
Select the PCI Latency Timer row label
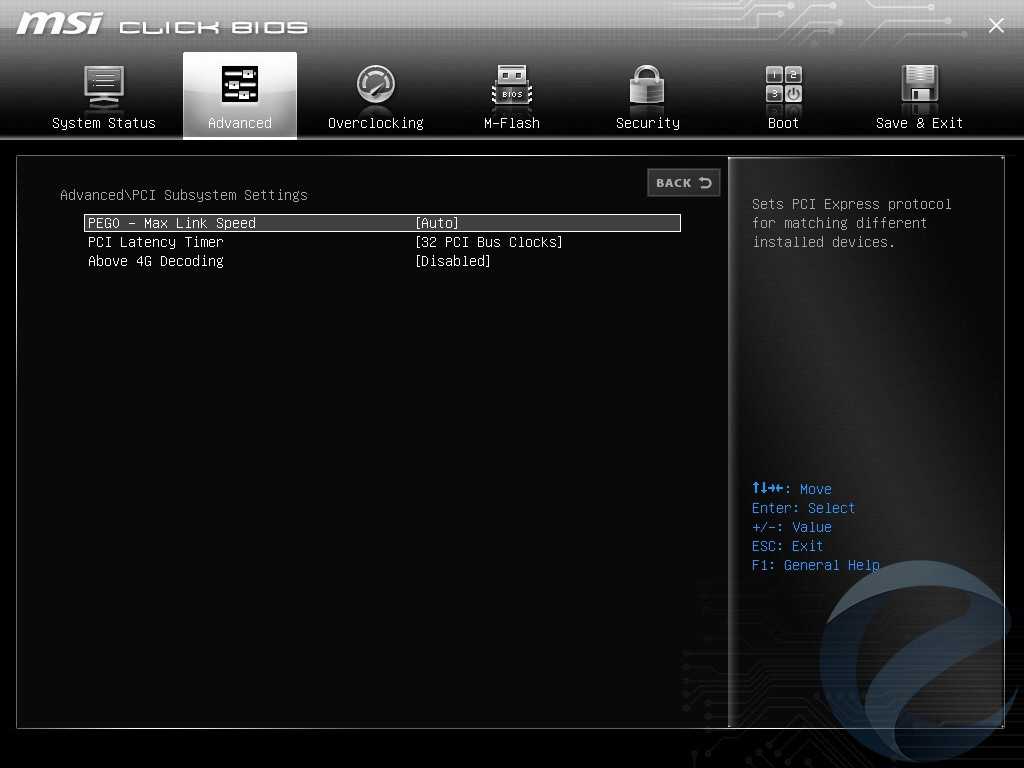[x=155, y=242]
